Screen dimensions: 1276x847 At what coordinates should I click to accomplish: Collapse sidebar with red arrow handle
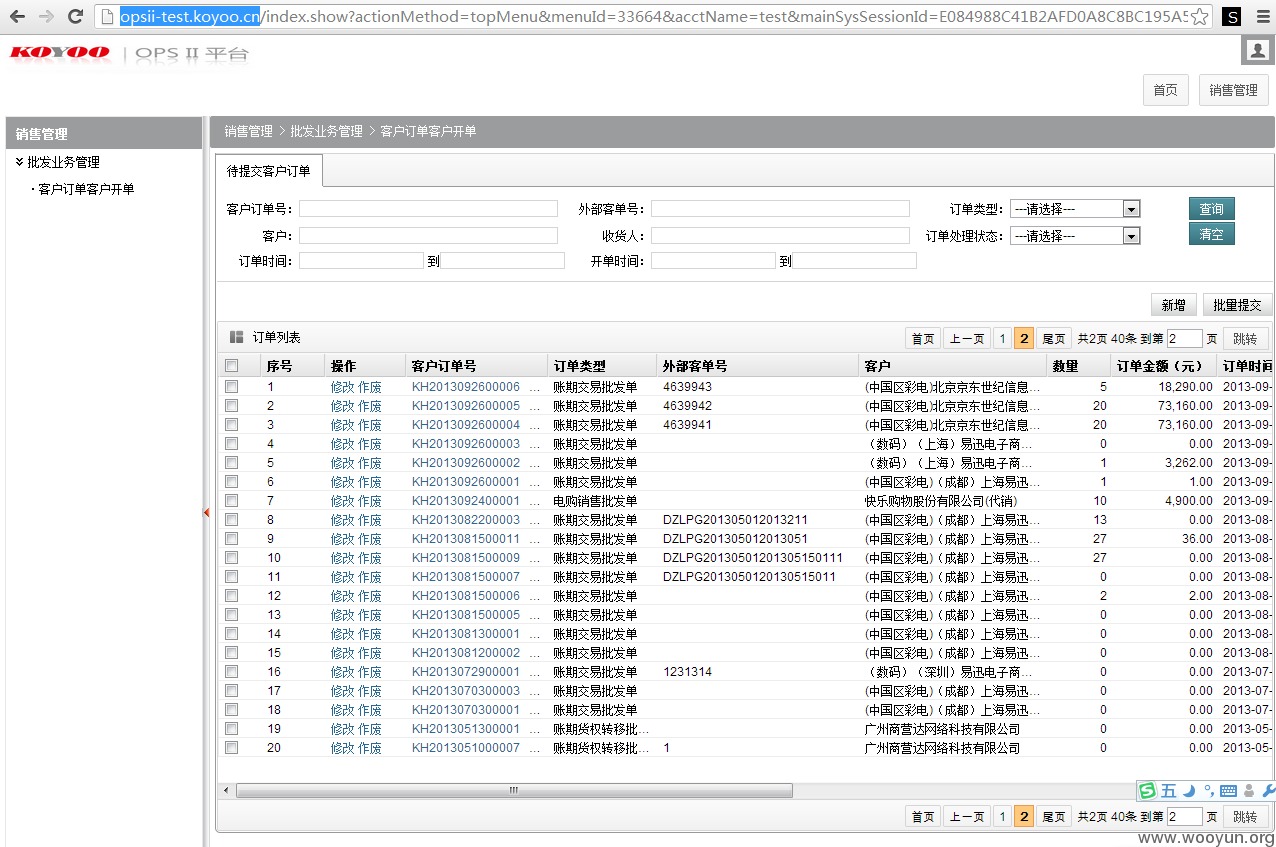[206, 512]
